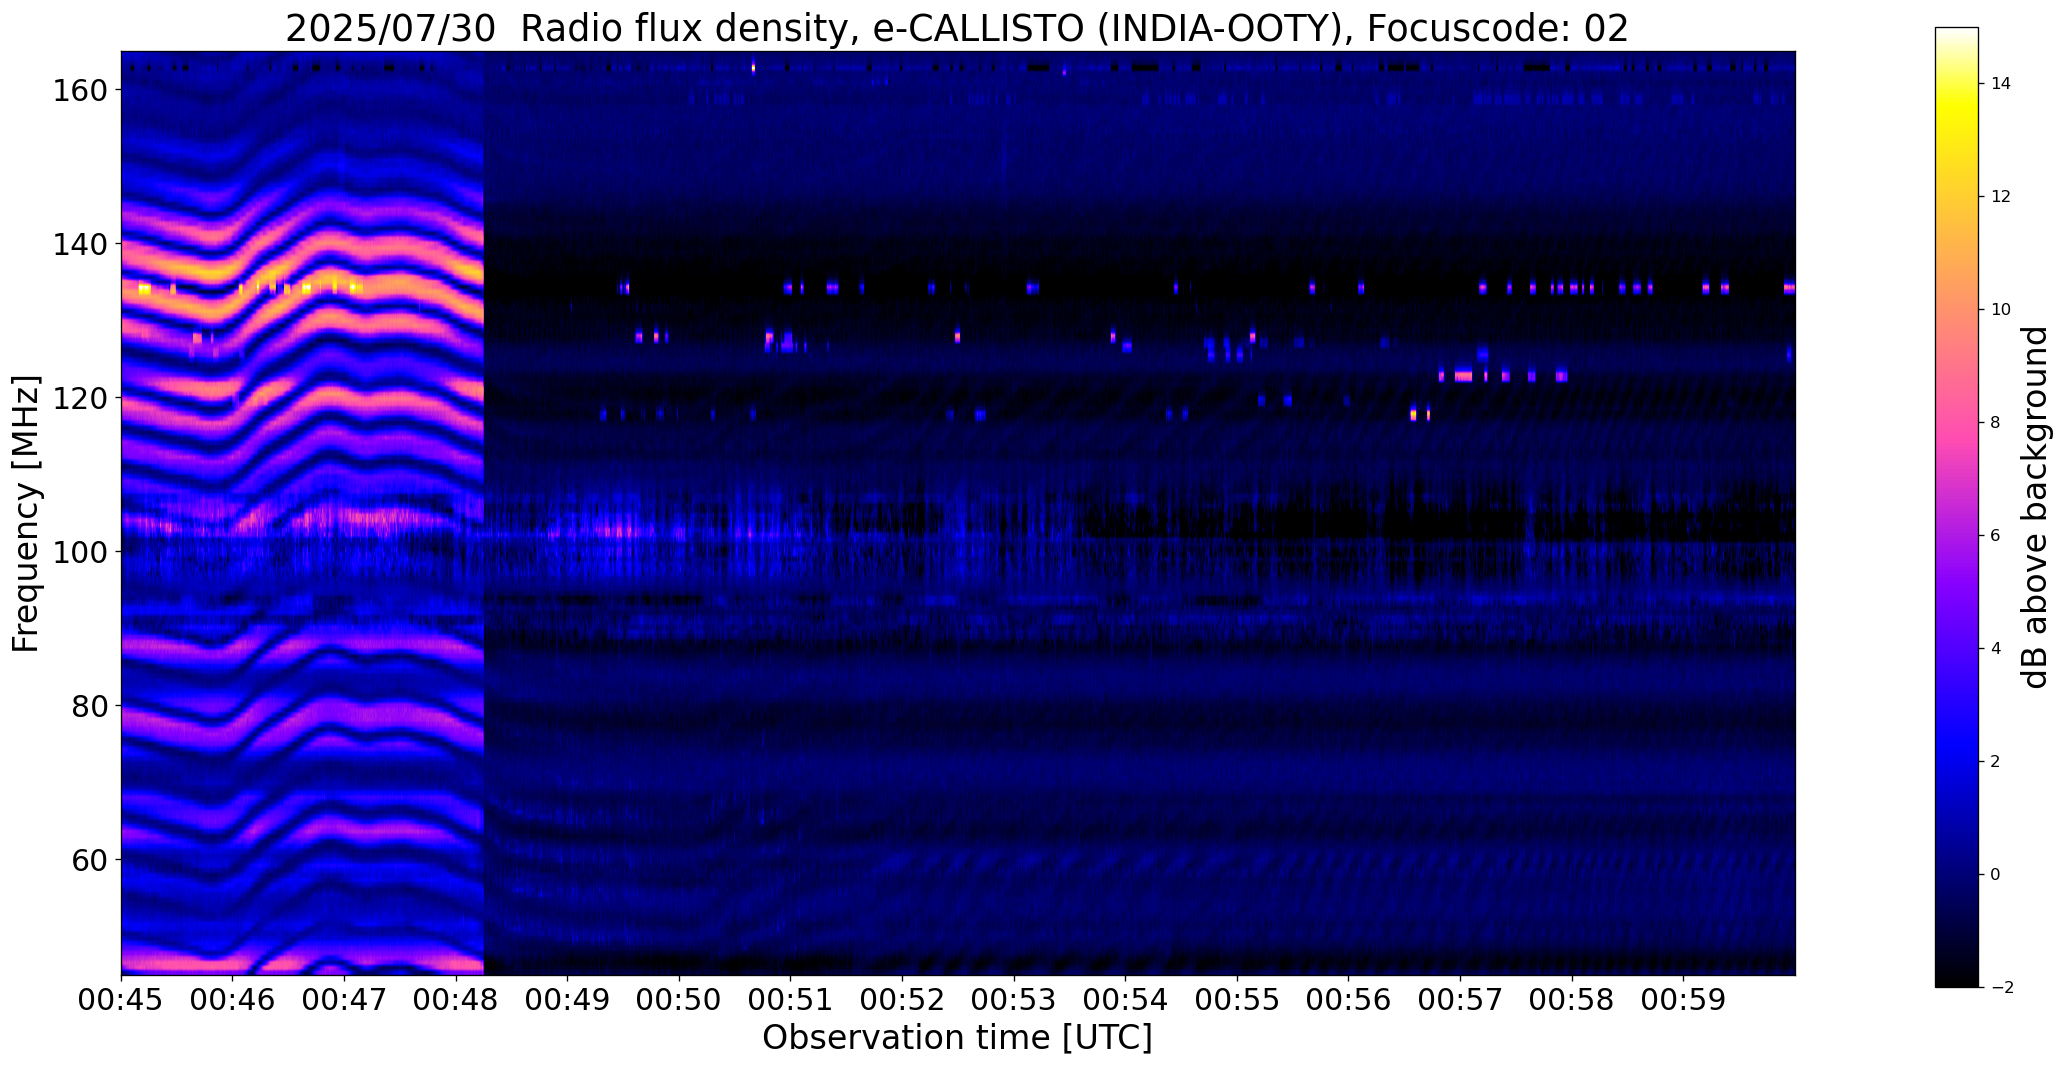Screen dimensions: 2066x1067
Task: Click the colorbar tick label 2
Action: tap(1996, 762)
